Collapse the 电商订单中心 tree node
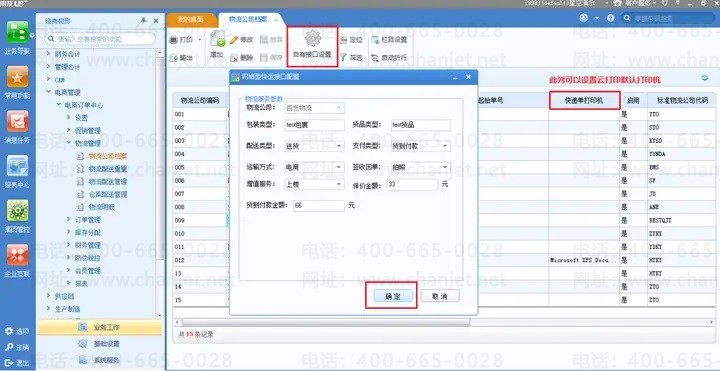 [58, 105]
